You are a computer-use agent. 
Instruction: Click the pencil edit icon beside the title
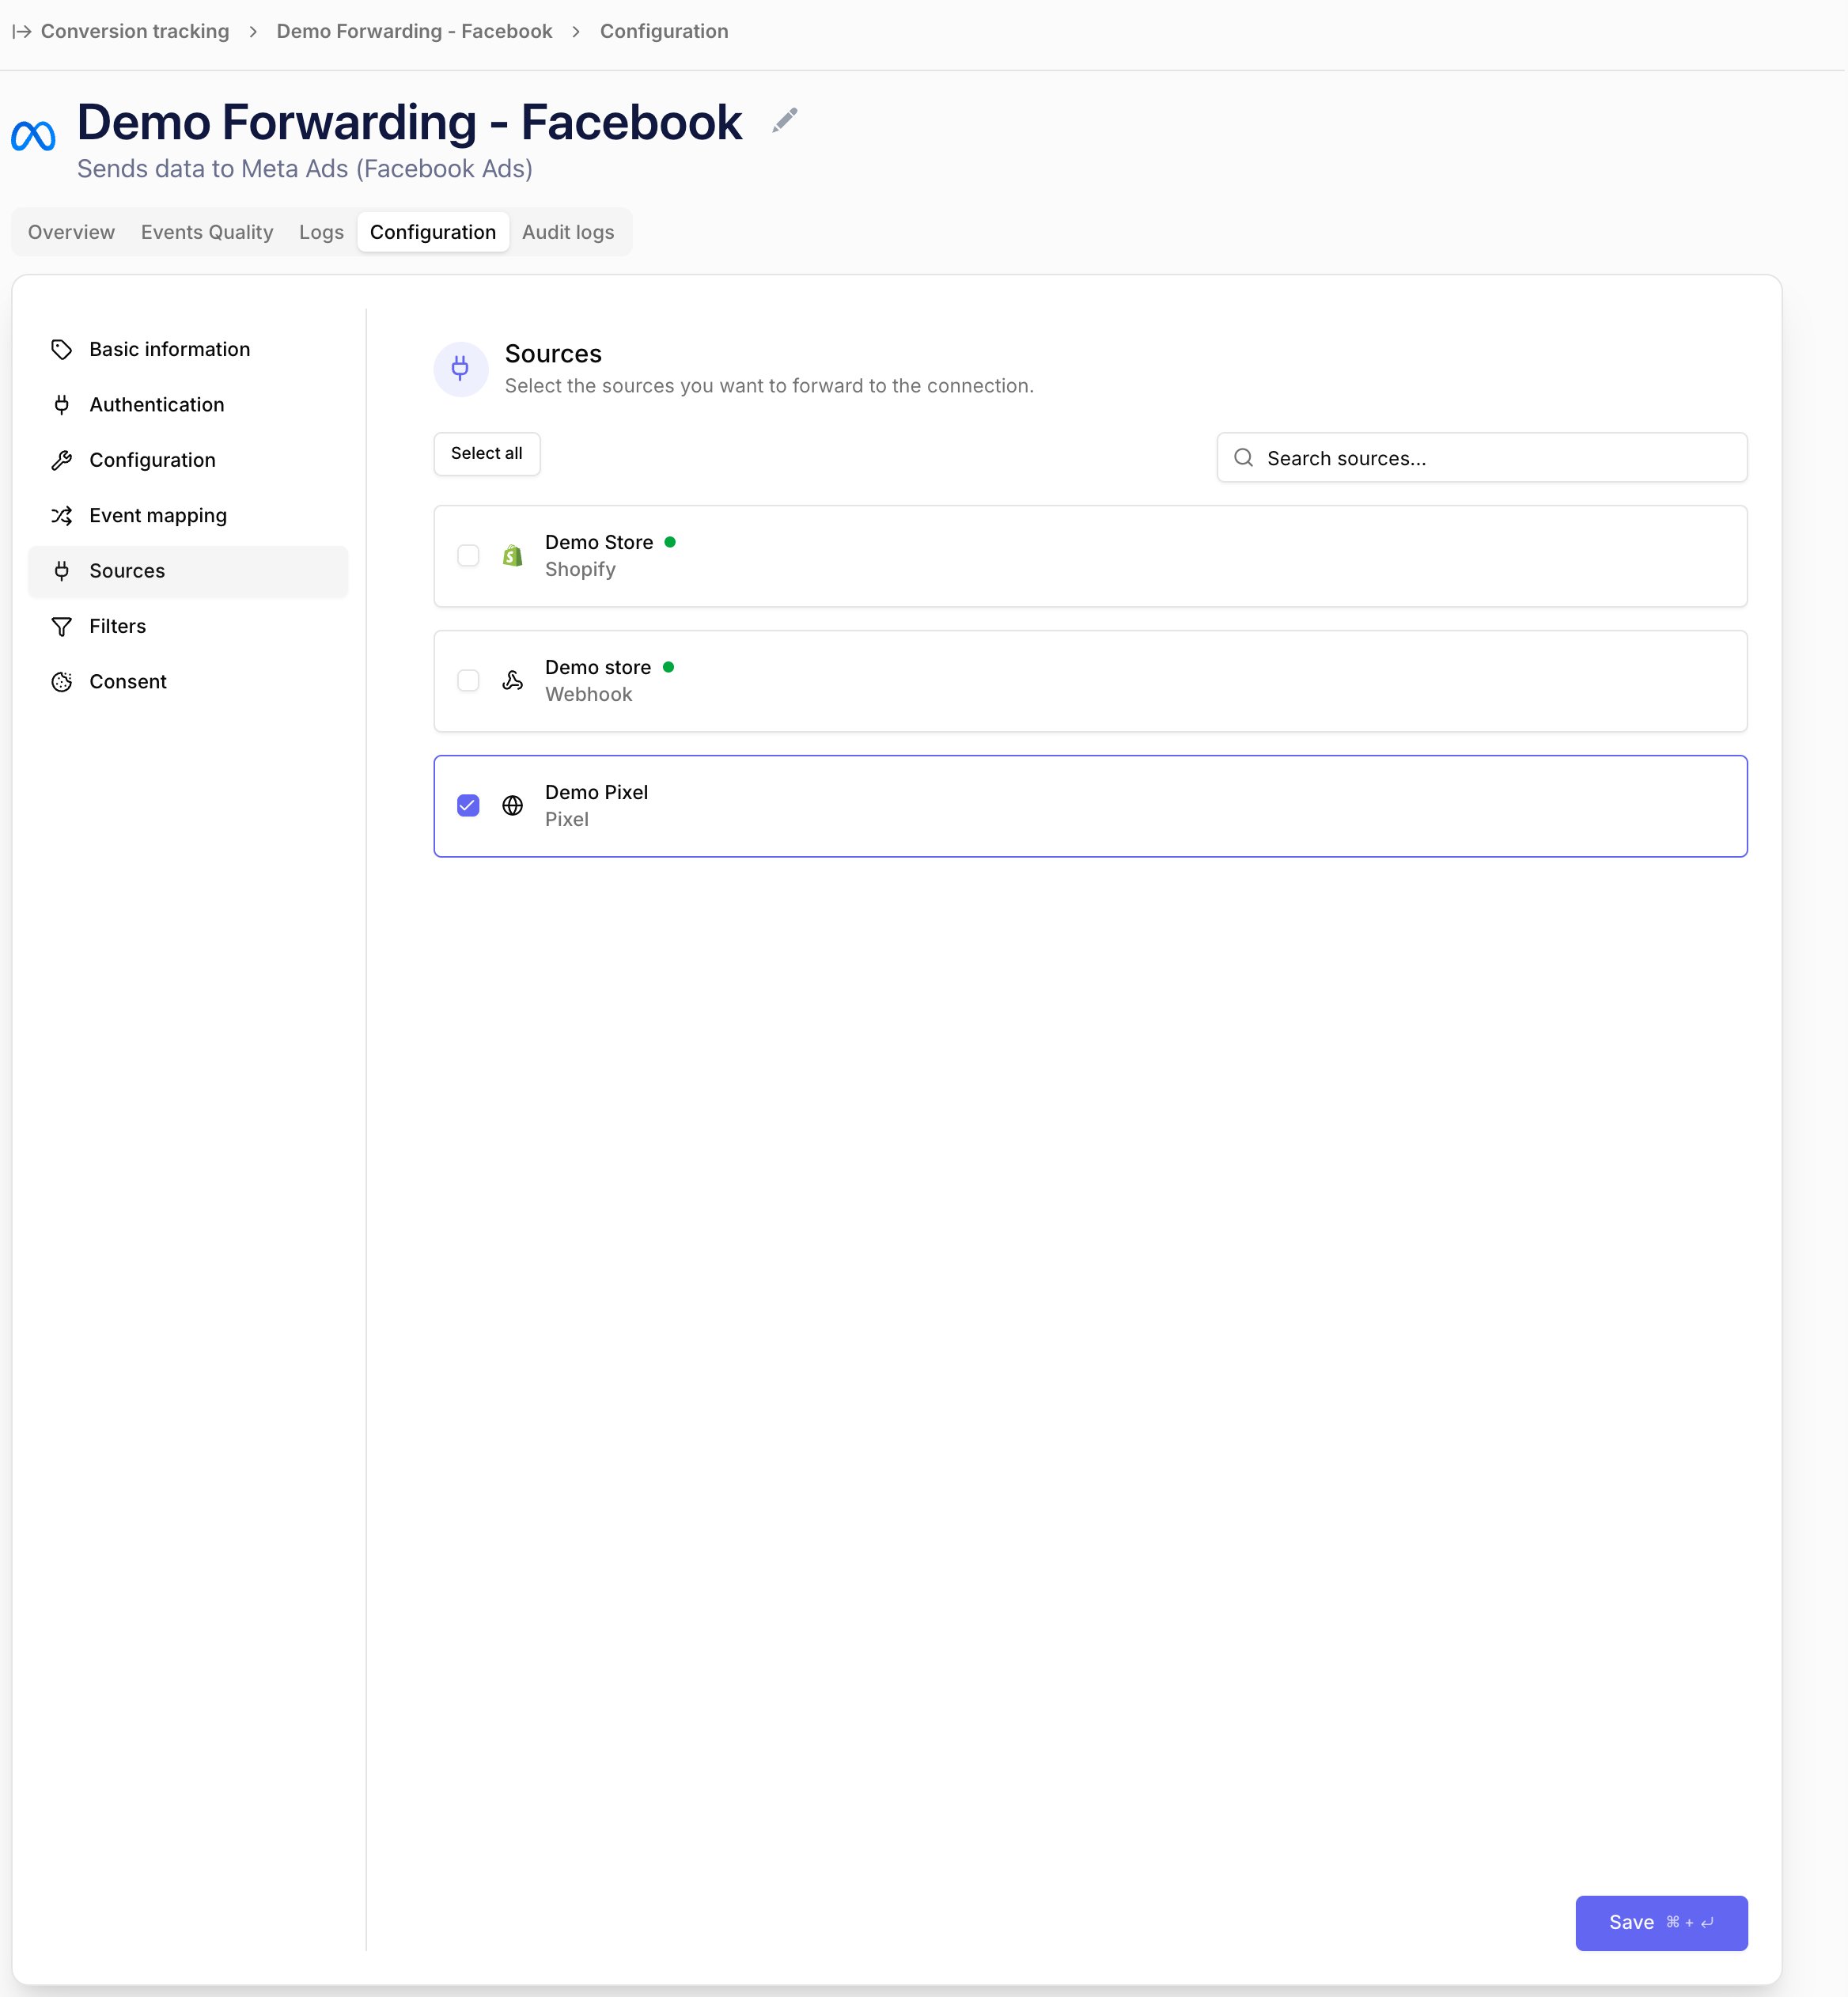coord(785,120)
